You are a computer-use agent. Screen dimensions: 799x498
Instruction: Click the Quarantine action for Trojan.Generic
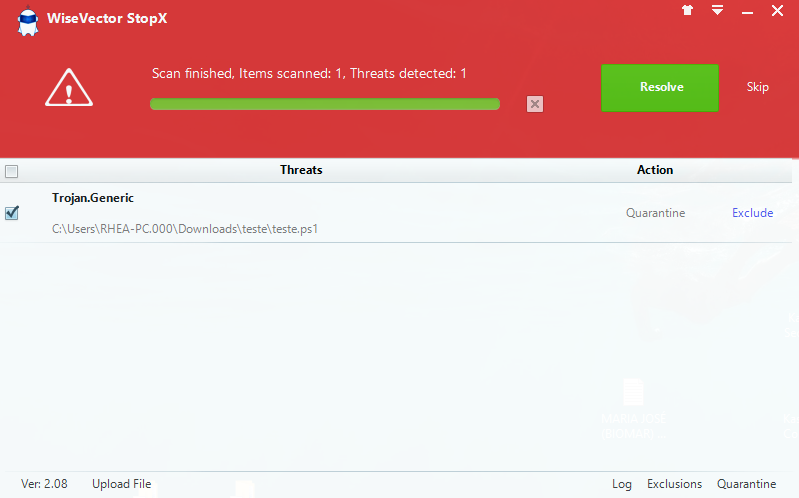click(655, 213)
